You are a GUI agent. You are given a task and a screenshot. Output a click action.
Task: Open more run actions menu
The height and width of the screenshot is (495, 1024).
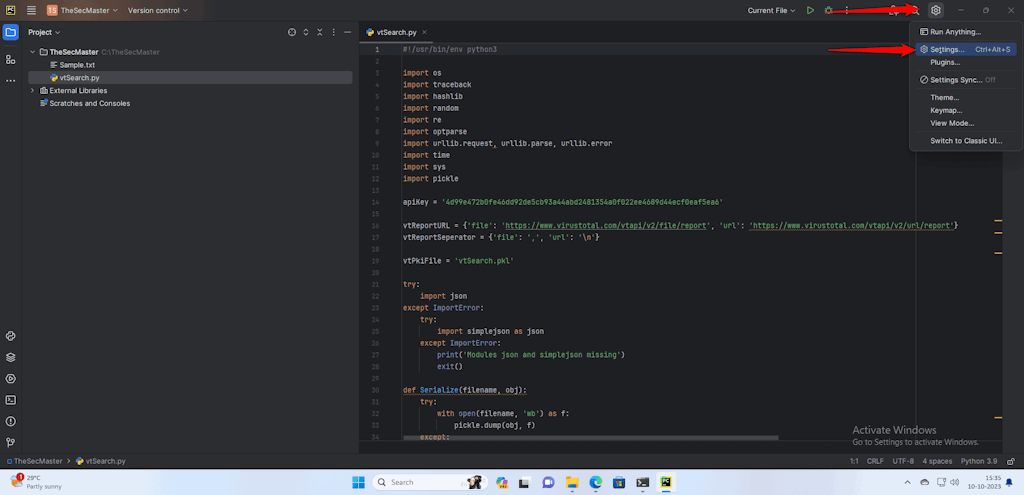click(x=847, y=10)
